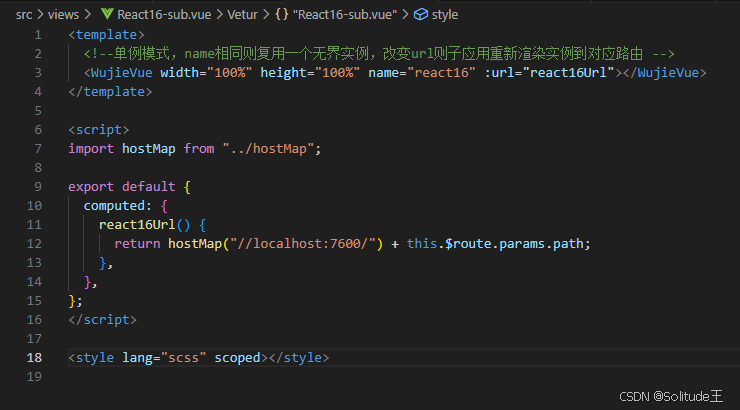This screenshot has width=740, height=410.
Task: Click the Chinese comment on line 2
Action: pyautogui.click(x=378, y=54)
